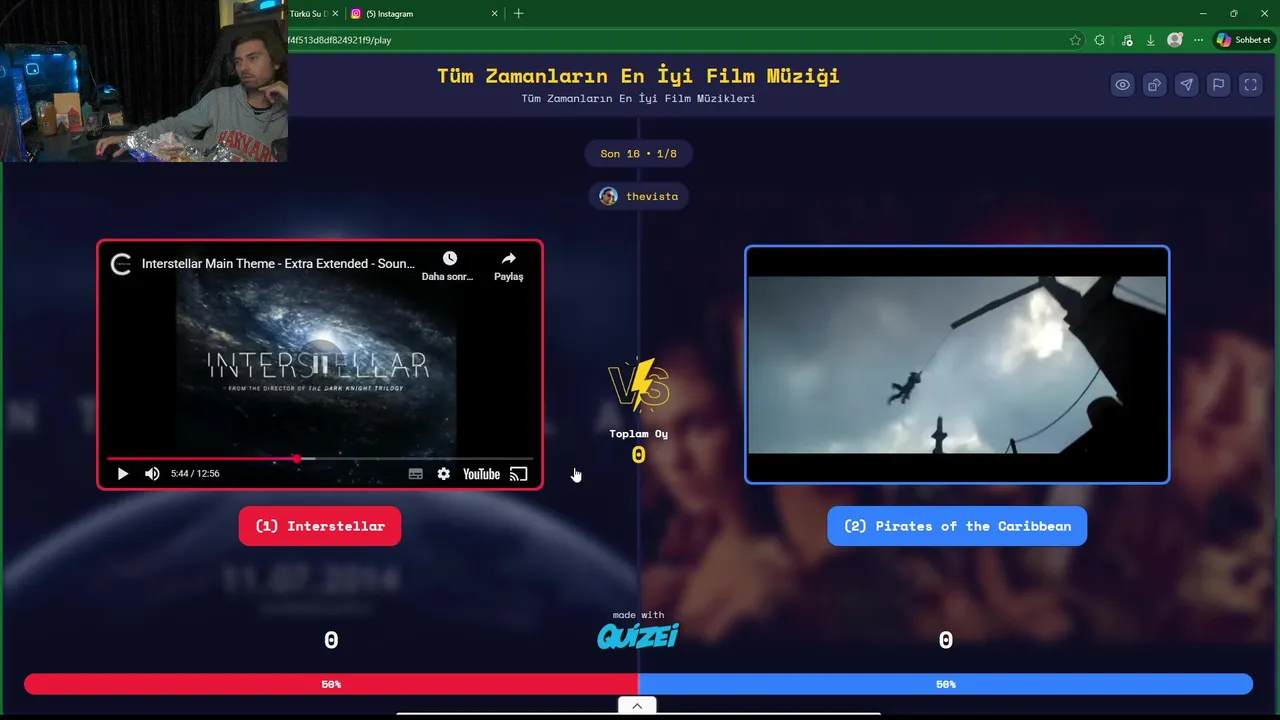Vote for (1) Interstellar
This screenshot has height=720, width=1280.
[320, 526]
